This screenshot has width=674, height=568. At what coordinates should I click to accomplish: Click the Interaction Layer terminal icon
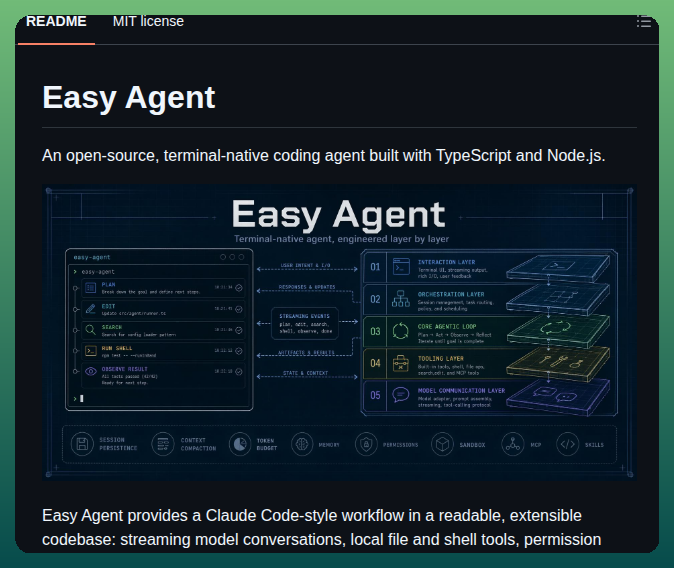[401, 267]
